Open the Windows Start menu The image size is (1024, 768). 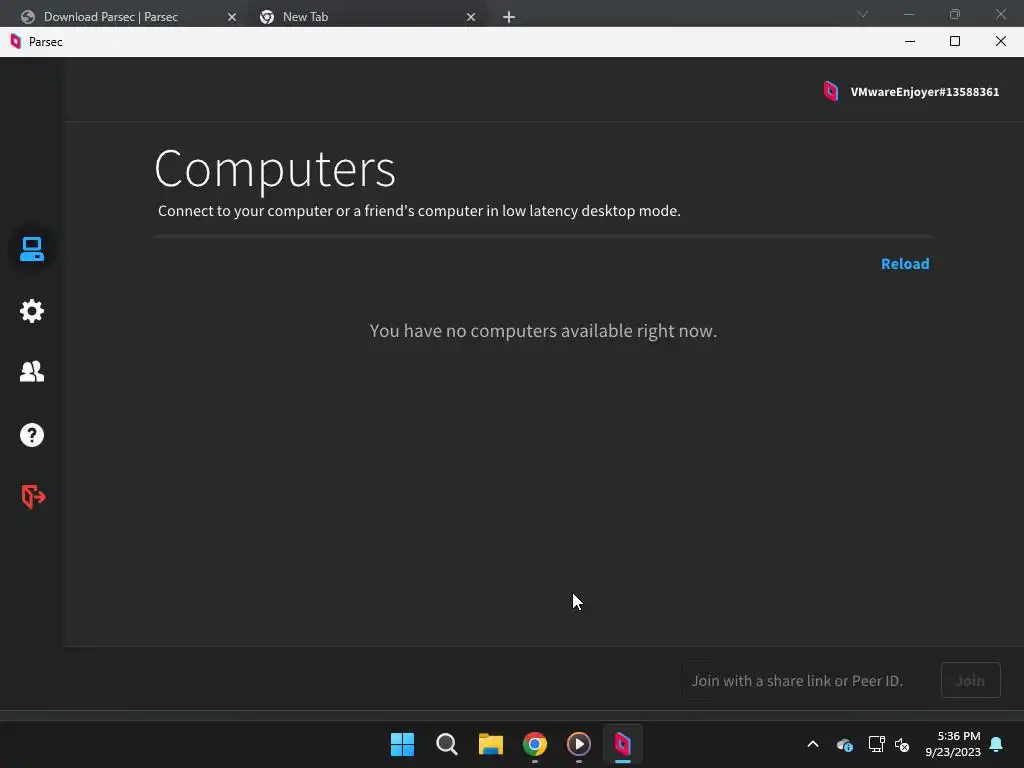(x=402, y=744)
